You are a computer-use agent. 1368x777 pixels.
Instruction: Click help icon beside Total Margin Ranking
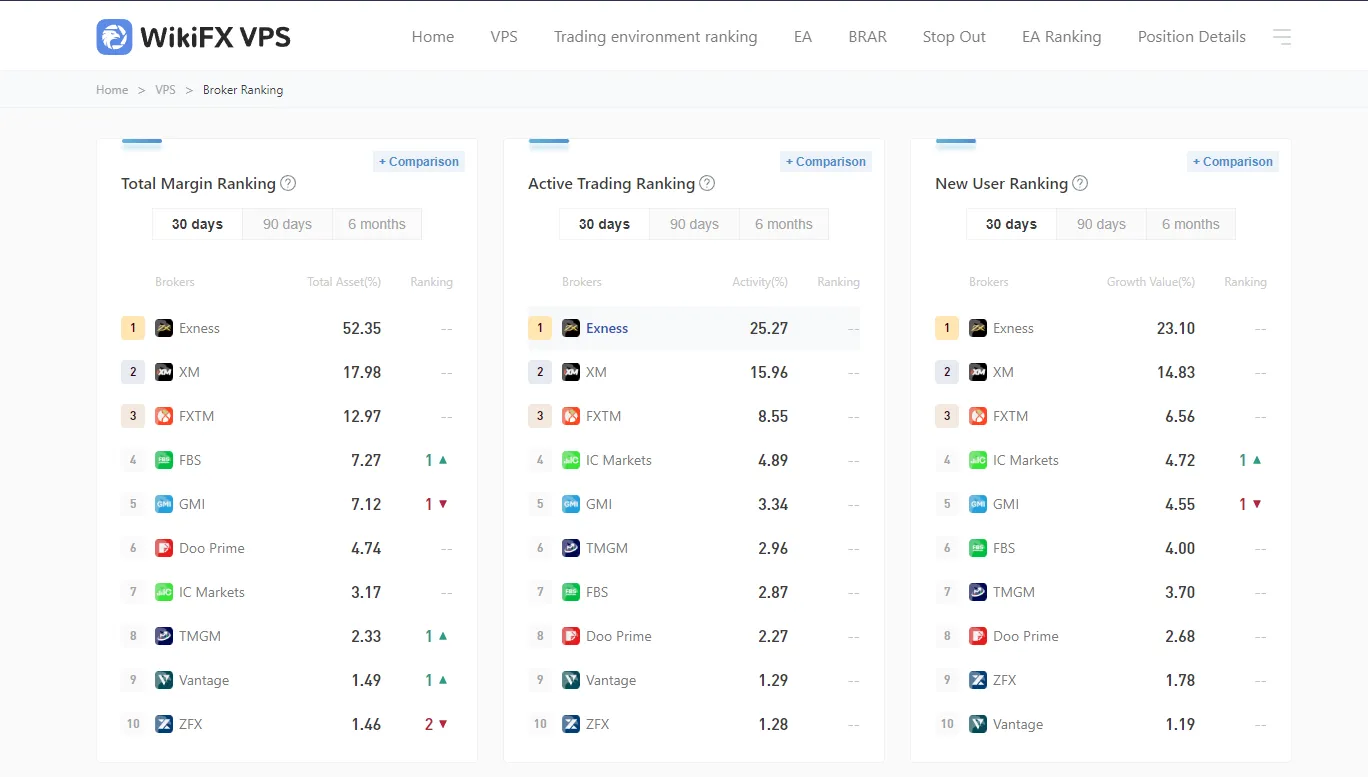[288, 183]
